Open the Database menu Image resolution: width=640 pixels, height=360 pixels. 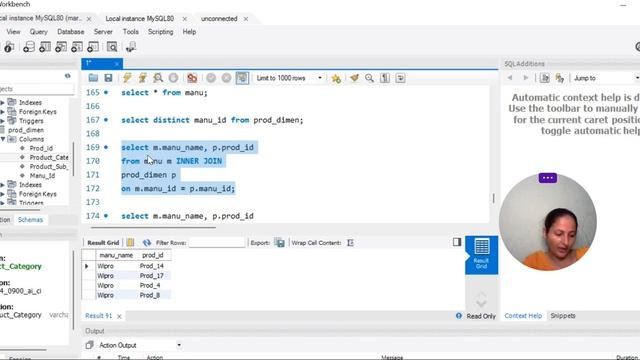click(x=71, y=32)
